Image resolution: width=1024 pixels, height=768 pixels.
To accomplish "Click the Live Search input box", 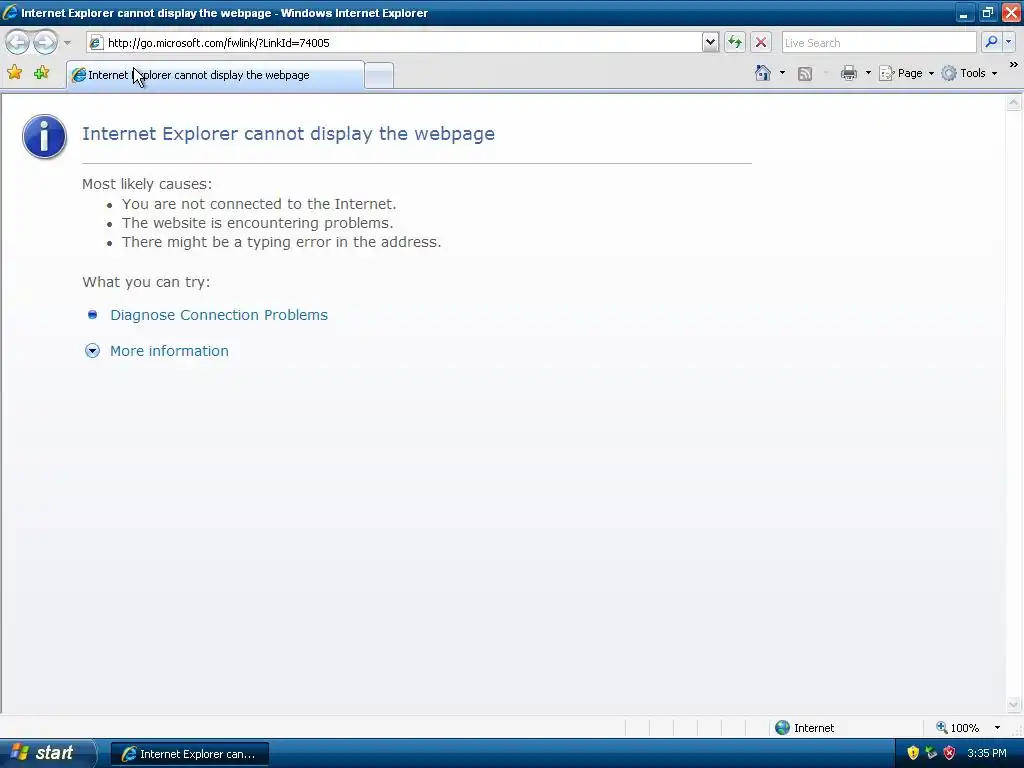I will coord(879,43).
